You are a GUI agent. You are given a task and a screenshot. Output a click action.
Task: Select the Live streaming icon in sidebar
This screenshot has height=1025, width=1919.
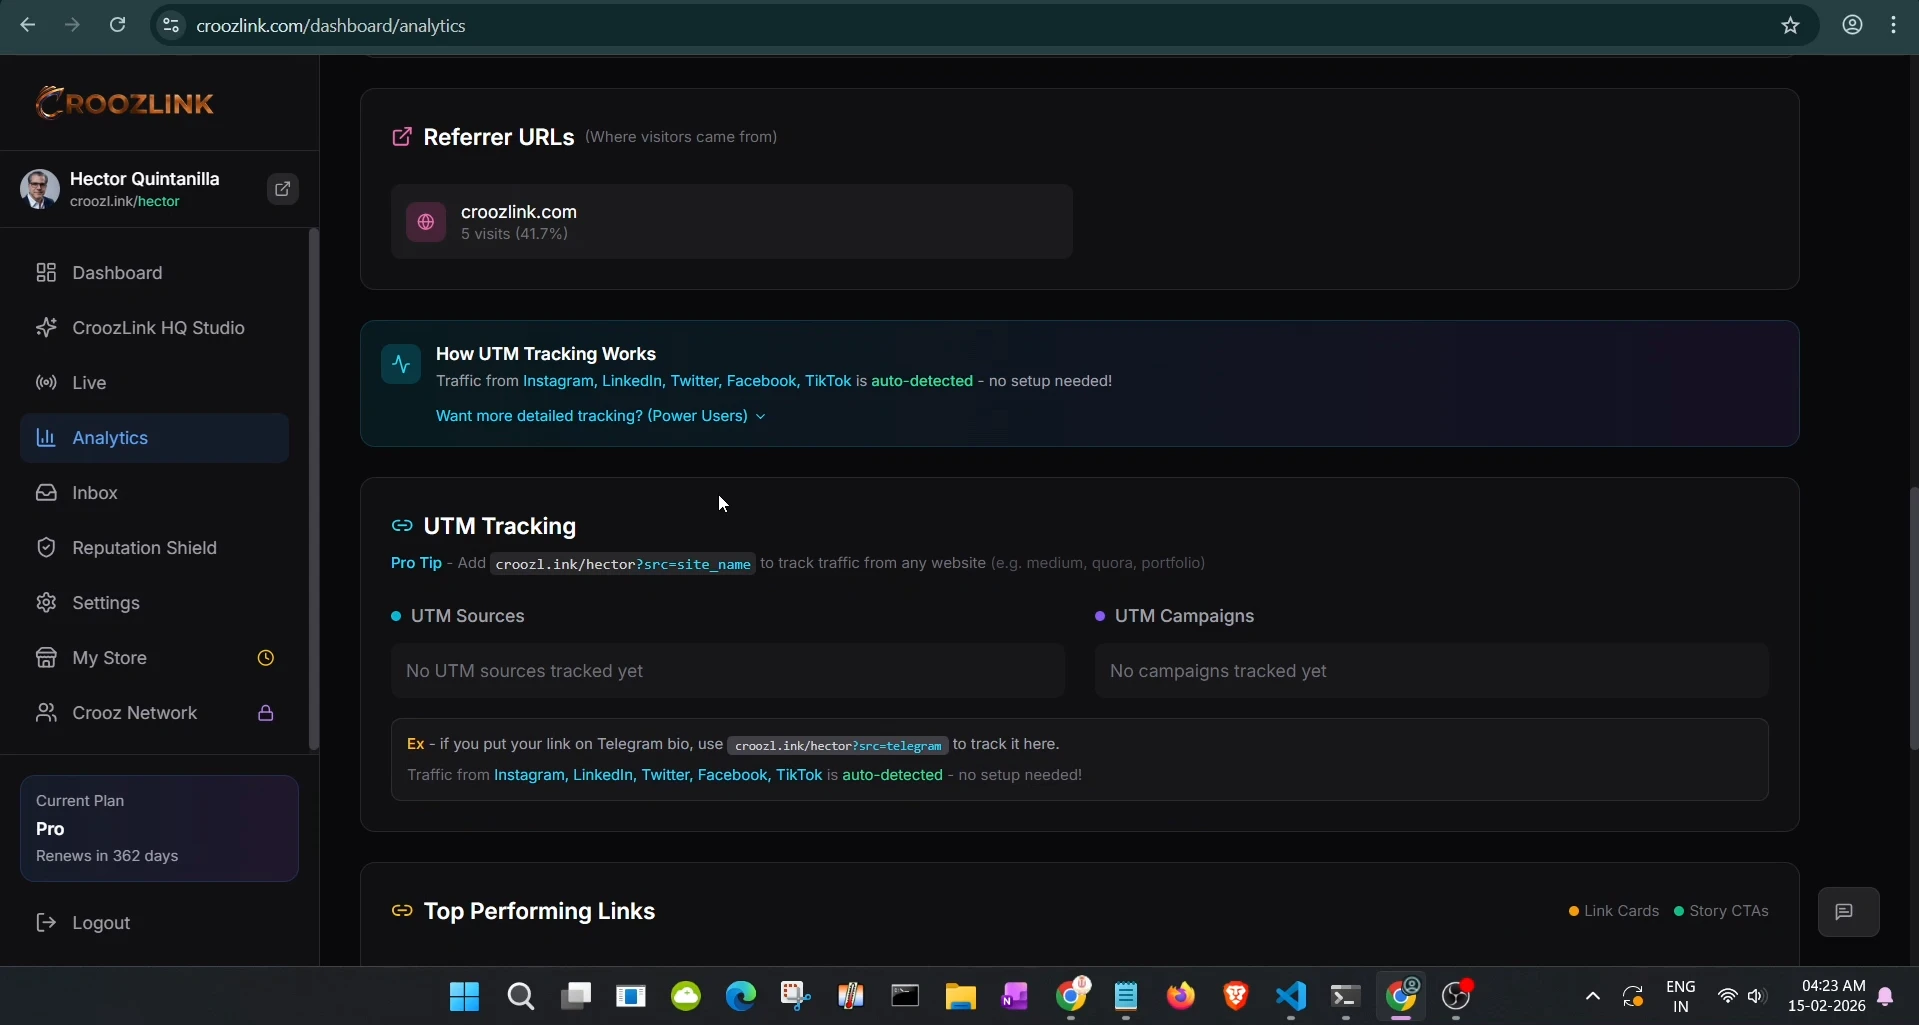pos(45,382)
